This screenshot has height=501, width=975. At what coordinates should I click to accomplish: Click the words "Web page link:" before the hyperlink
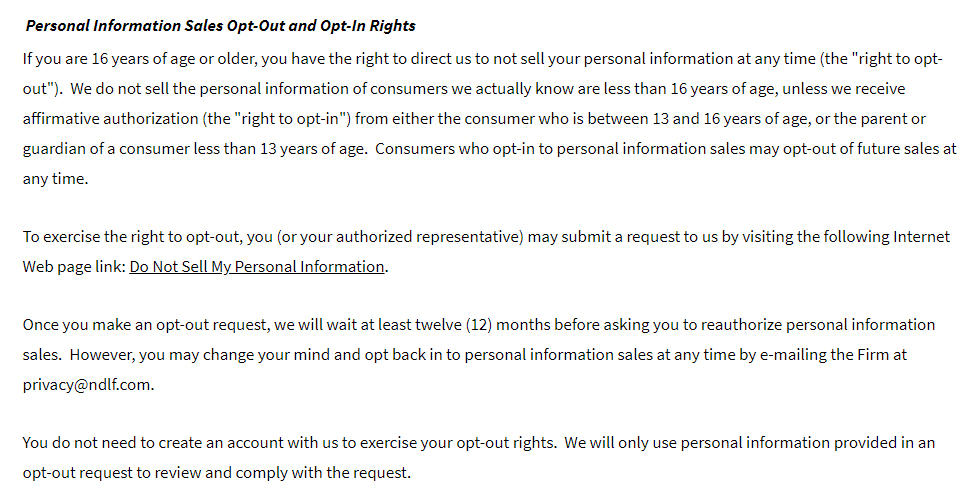(74, 267)
